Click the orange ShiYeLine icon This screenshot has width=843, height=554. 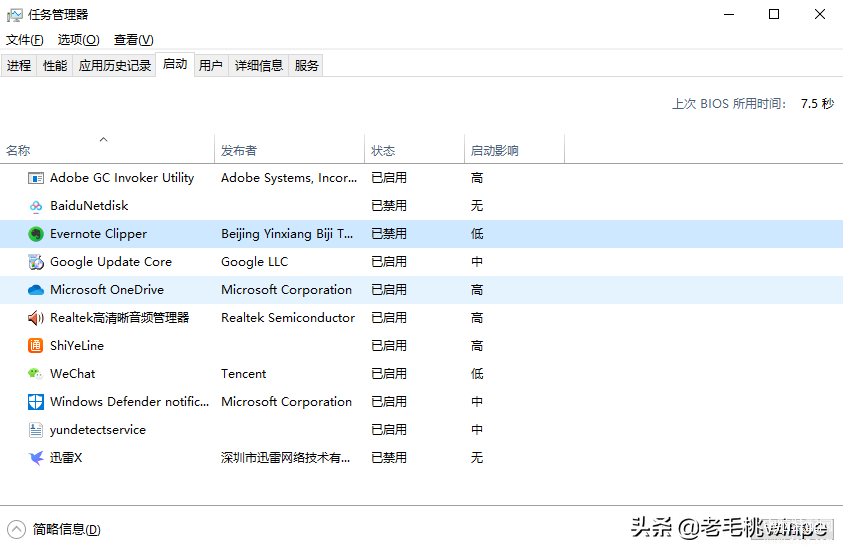click(x=35, y=345)
